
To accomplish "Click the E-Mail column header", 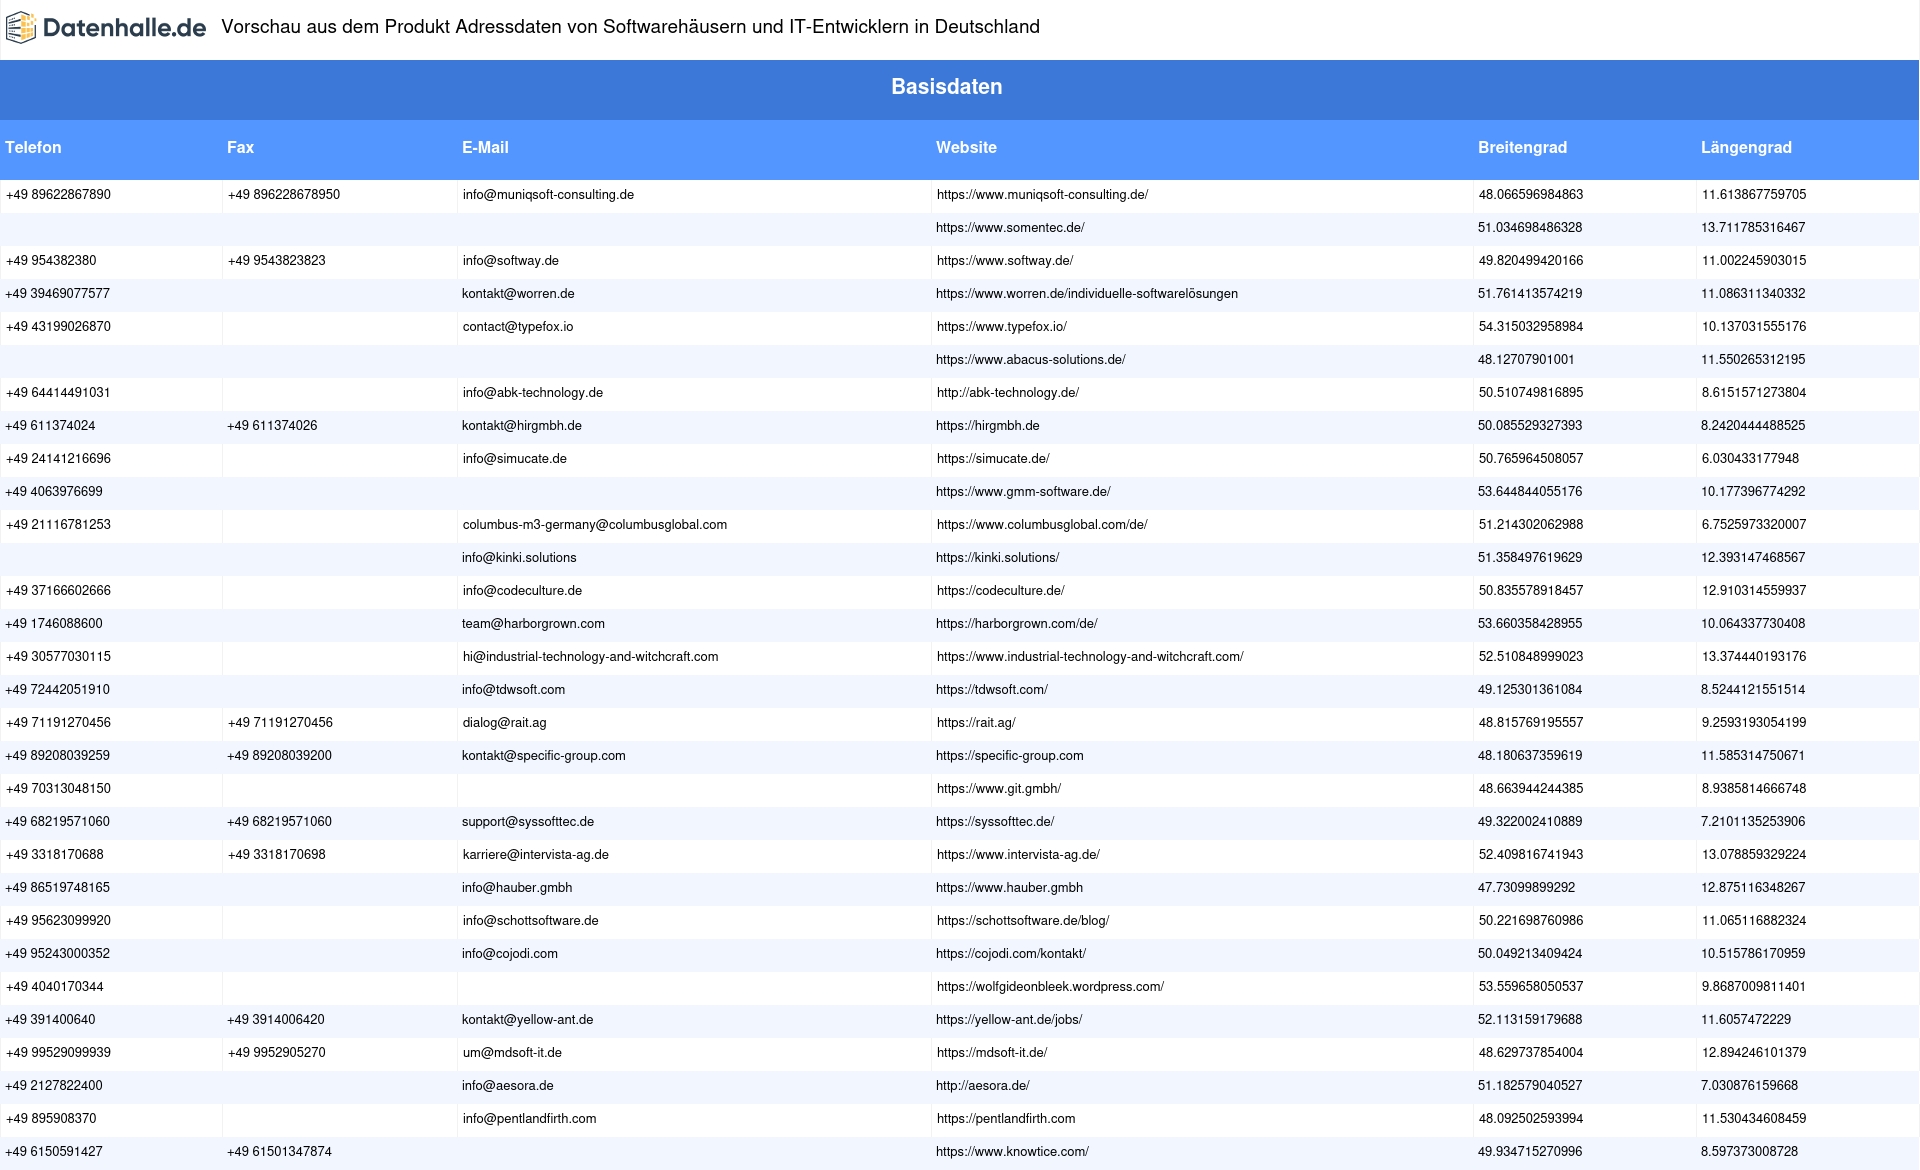I will (485, 147).
